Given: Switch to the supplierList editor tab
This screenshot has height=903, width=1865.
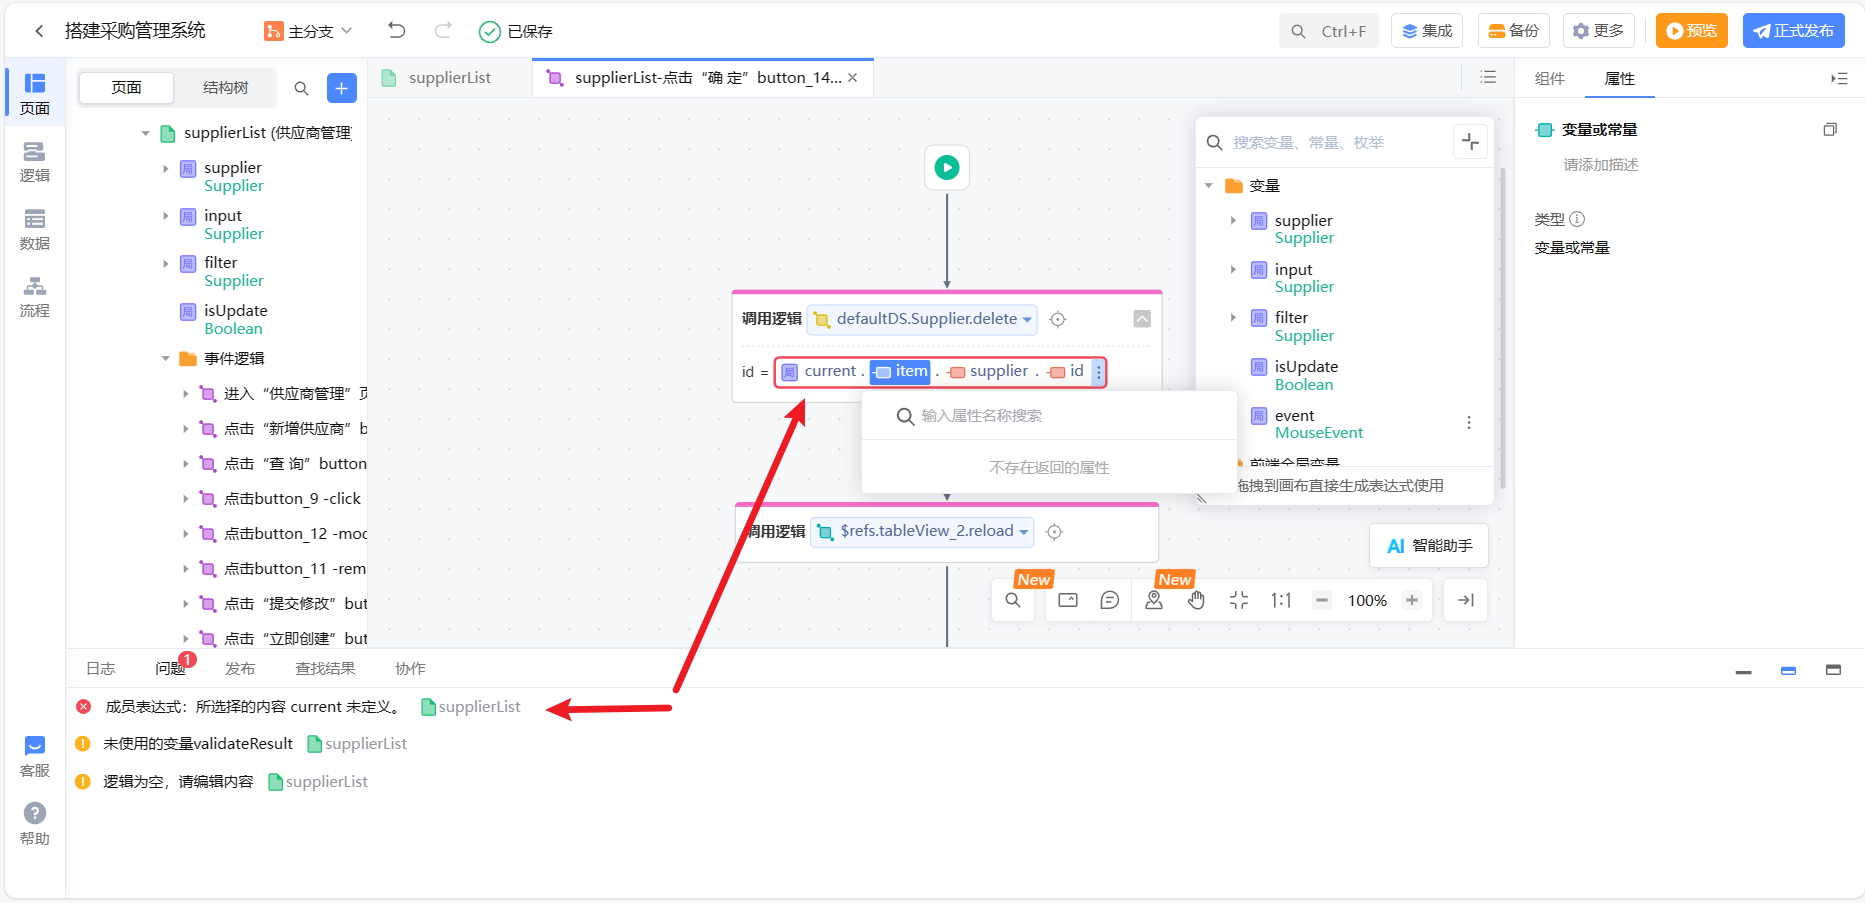Looking at the screenshot, I should [450, 78].
